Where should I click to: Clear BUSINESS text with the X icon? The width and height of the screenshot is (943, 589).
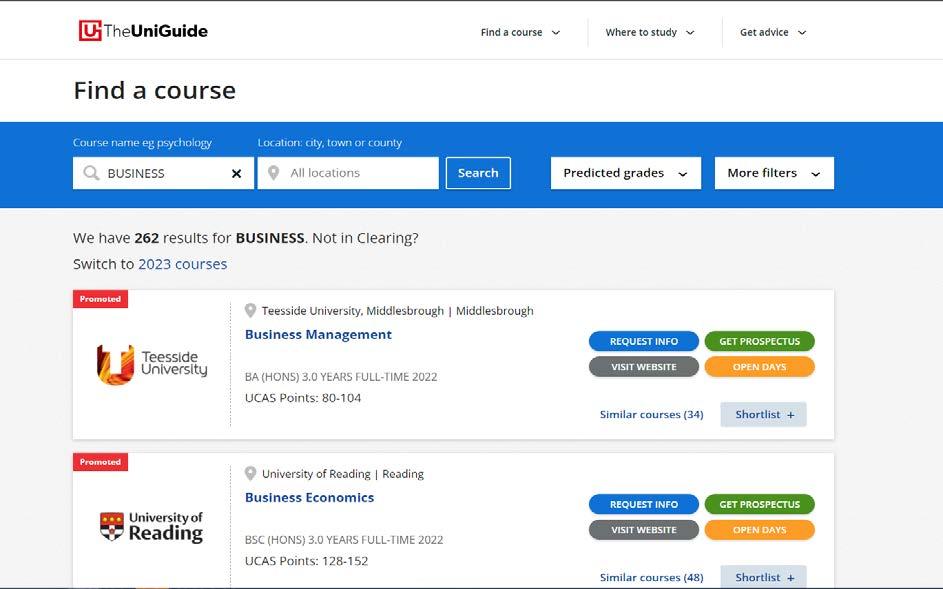pyautogui.click(x=236, y=173)
